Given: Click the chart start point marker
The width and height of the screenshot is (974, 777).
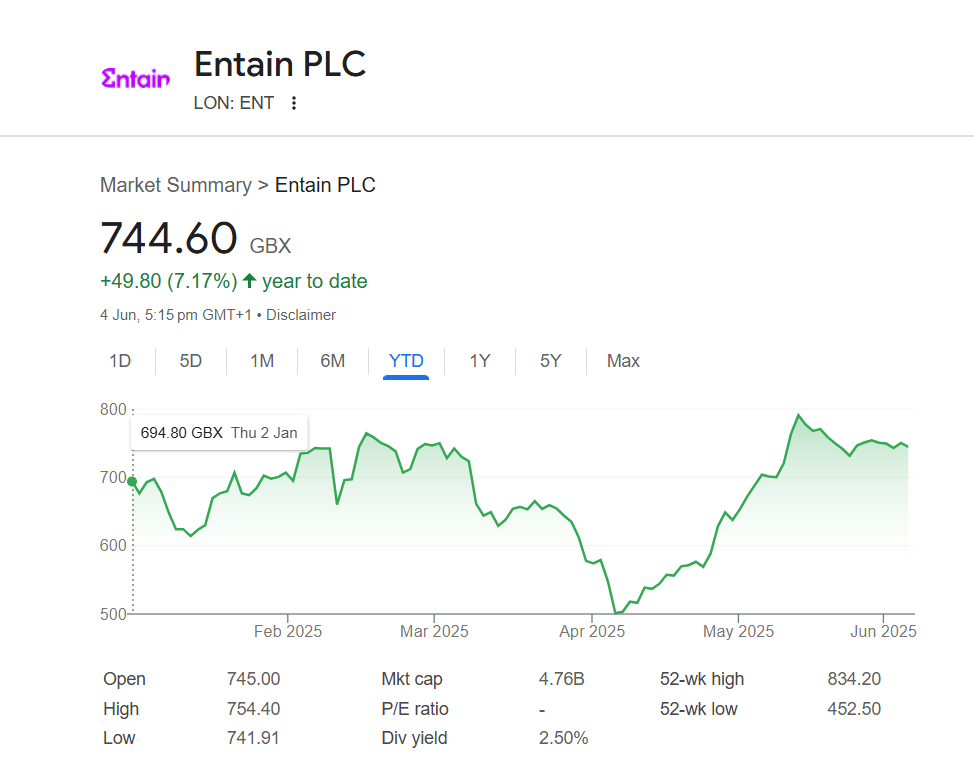Looking at the screenshot, I should point(132,481).
